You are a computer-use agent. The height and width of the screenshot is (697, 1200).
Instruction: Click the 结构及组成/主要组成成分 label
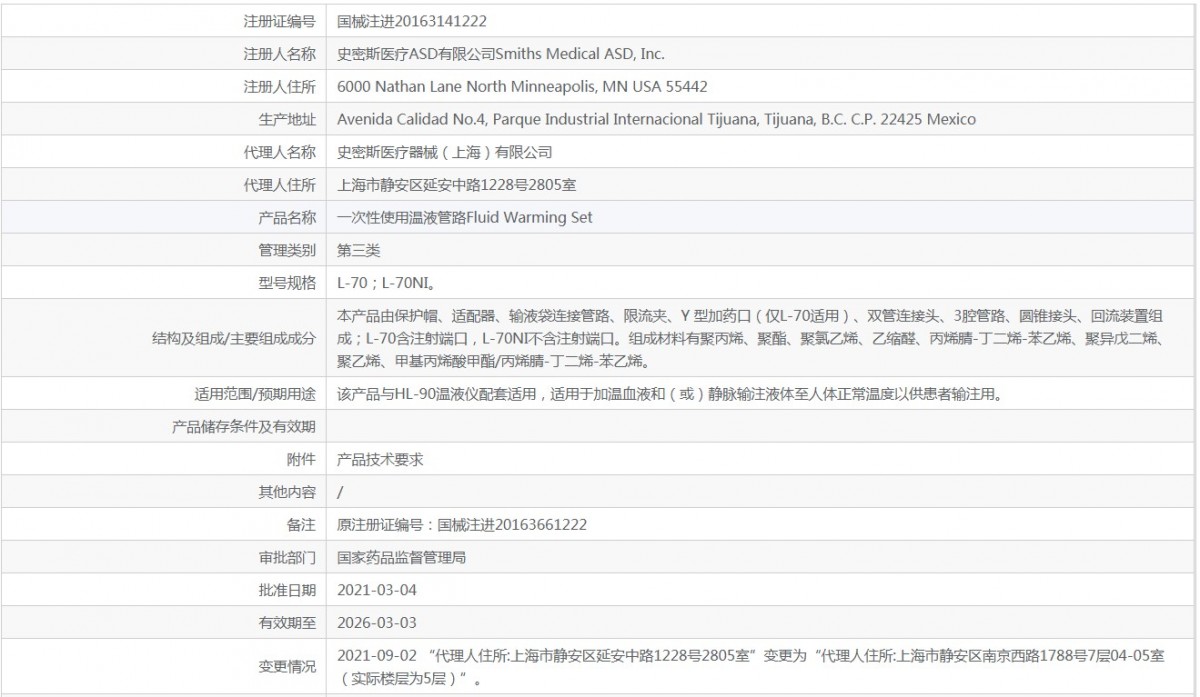point(234,338)
